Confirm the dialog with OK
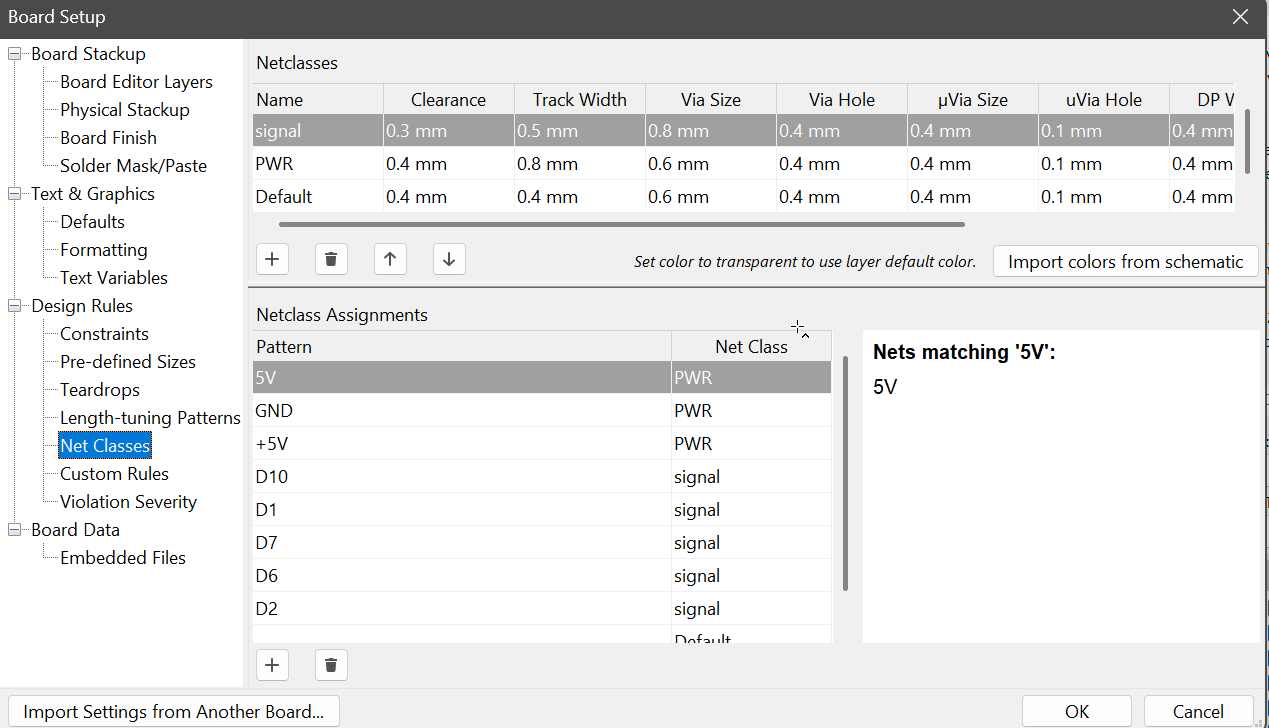Viewport: 1269px width, 728px height. 1076,712
